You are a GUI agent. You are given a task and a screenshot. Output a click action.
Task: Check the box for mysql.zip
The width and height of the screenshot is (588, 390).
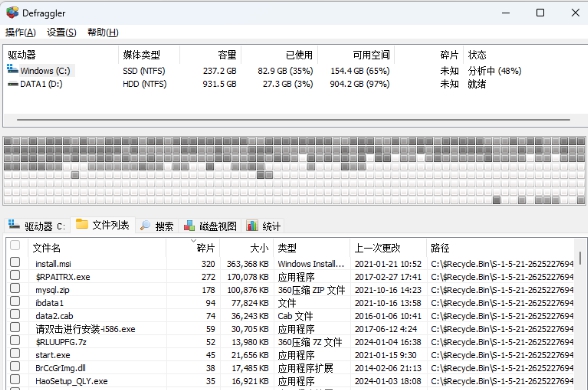click(15, 288)
